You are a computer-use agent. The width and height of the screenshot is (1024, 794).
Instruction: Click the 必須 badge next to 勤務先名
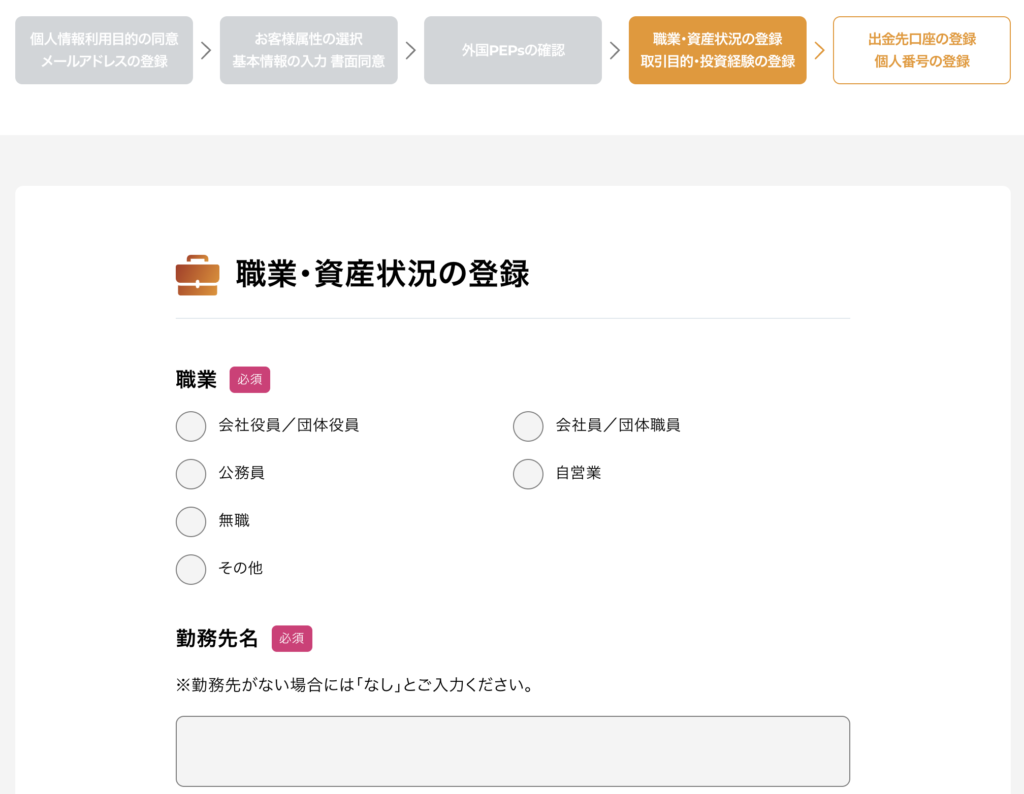292,638
